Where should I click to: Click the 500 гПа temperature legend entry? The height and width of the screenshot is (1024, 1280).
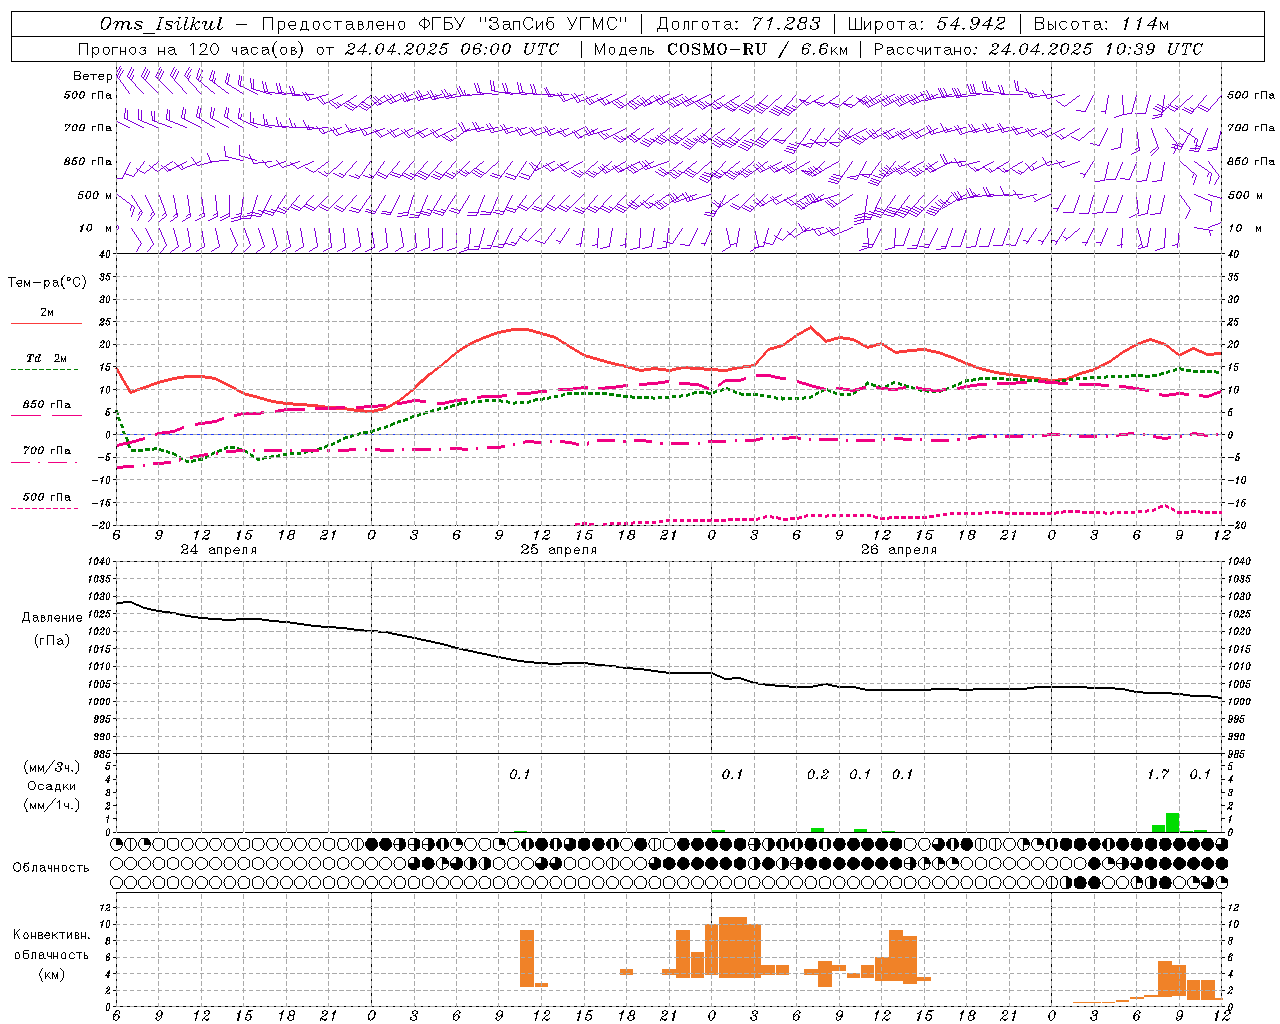47,497
